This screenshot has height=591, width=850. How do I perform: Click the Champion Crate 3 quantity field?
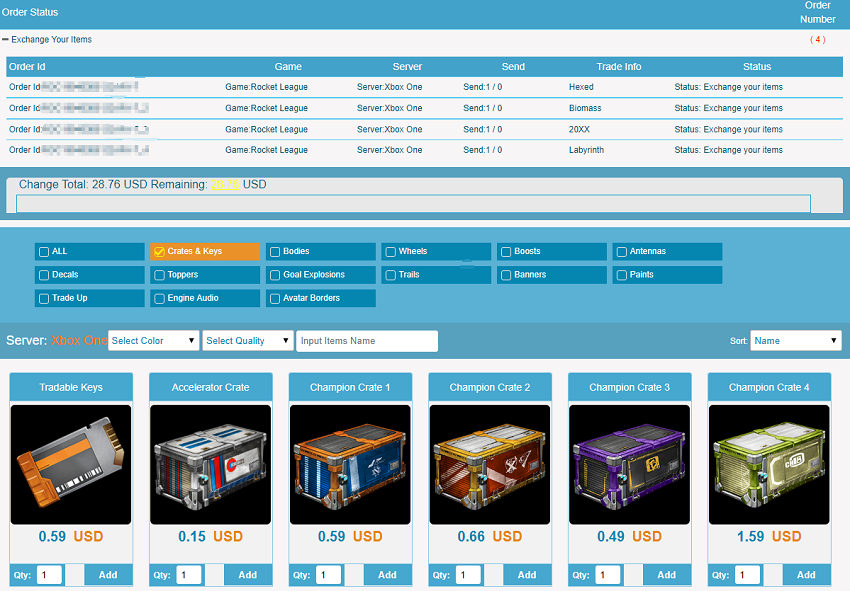tap(608, 575)
